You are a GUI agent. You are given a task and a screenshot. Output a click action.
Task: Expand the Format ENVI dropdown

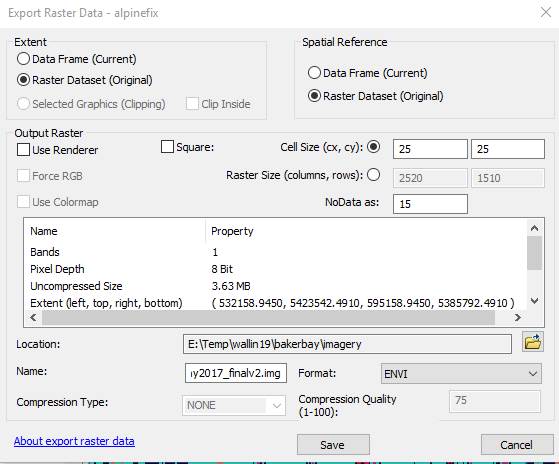(461, 373)
